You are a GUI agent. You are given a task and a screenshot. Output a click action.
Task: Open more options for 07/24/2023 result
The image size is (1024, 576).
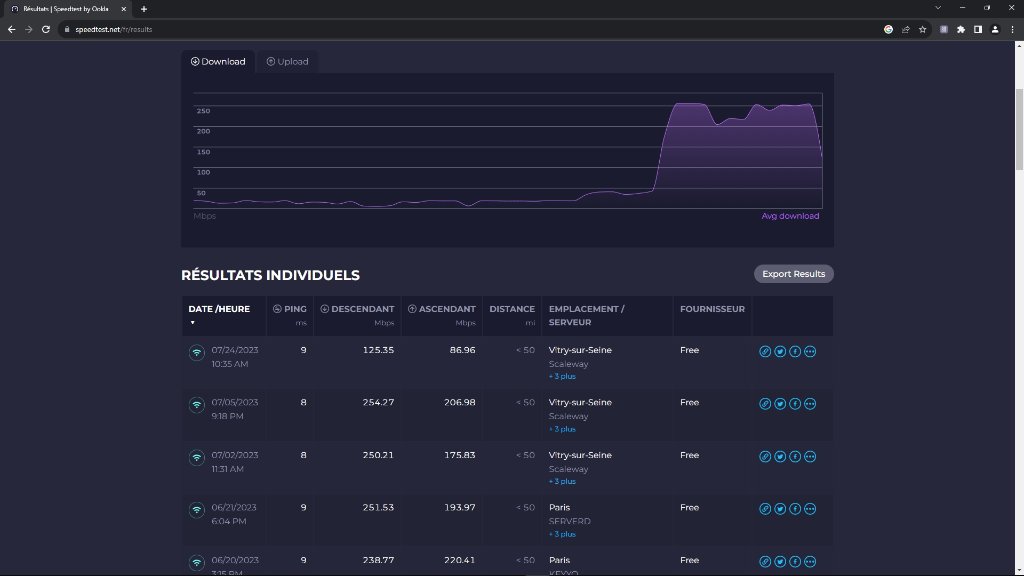(x=810, y=351)
